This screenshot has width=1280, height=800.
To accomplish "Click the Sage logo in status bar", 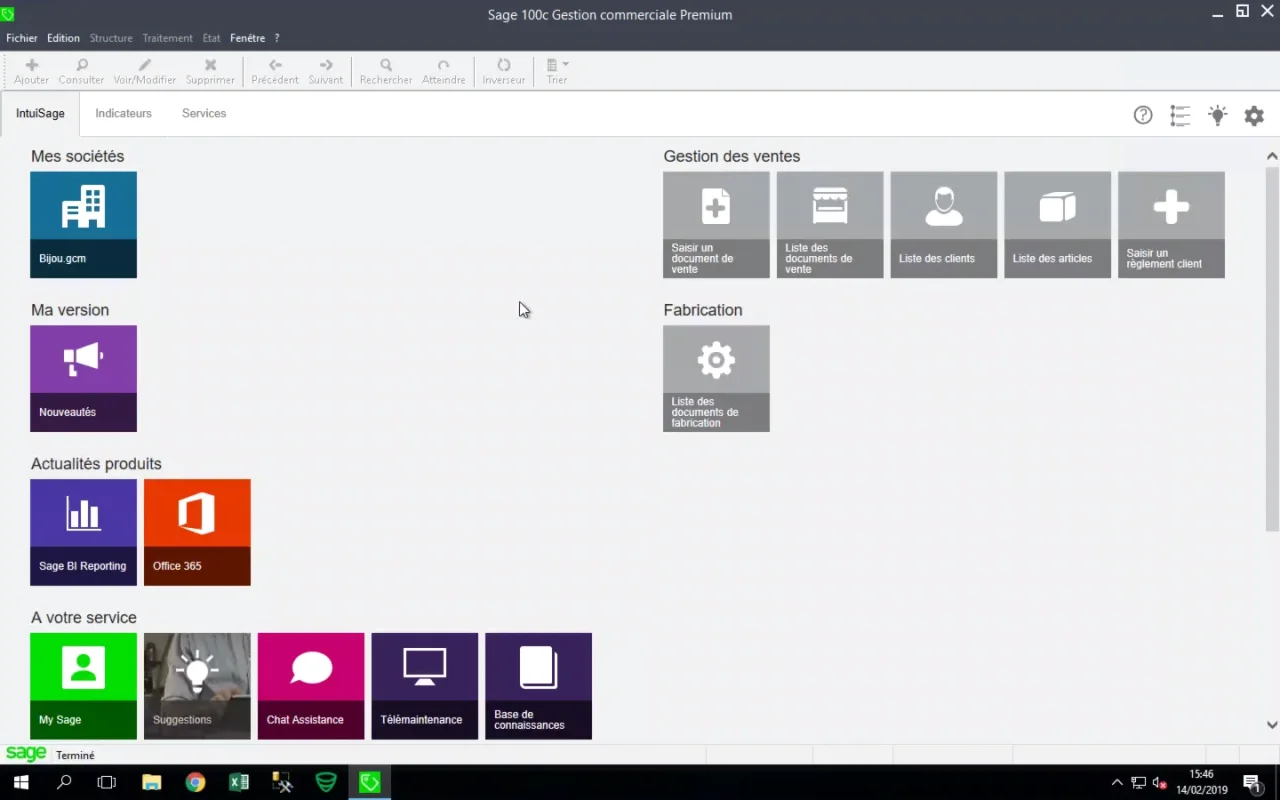I will pos(26,754).
